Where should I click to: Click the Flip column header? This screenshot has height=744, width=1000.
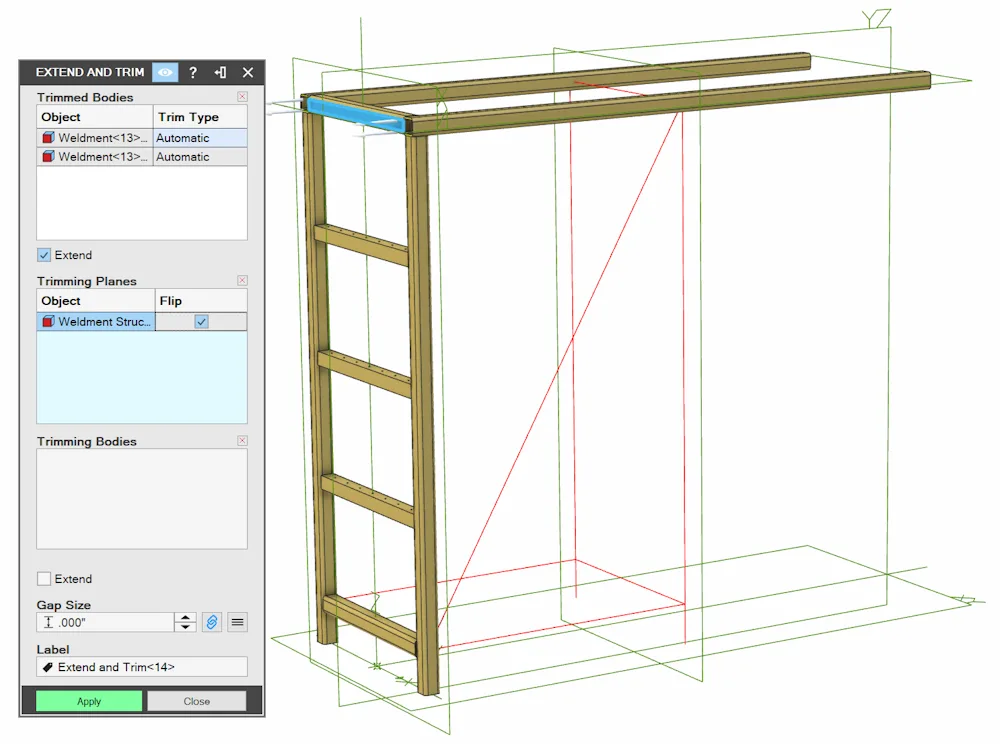tap(201, 301)
